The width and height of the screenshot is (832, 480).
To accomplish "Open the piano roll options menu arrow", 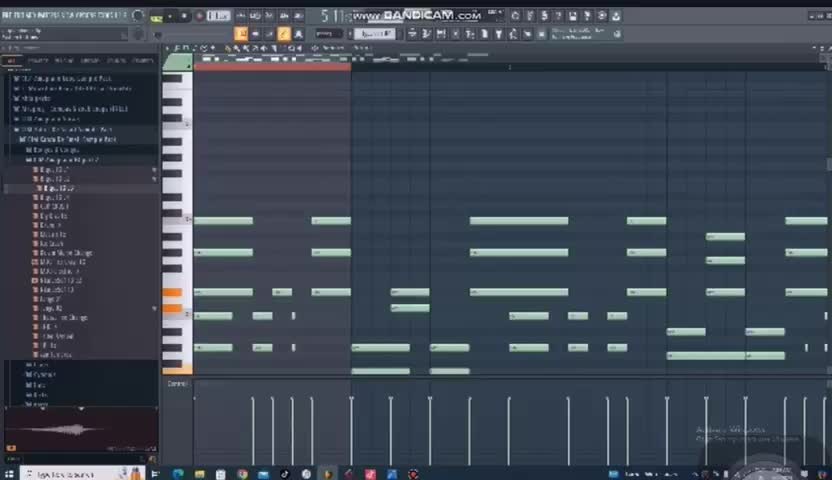I will pyautogui.click(x=167, y=48).
